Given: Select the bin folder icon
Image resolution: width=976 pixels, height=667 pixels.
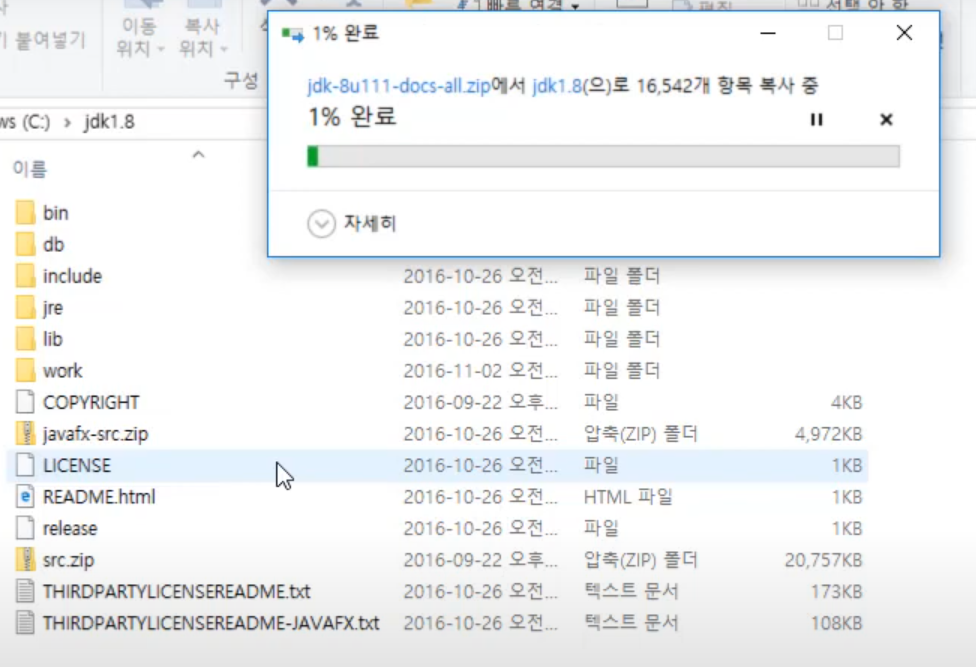Looking at the screenshot, I should [26, 213].
